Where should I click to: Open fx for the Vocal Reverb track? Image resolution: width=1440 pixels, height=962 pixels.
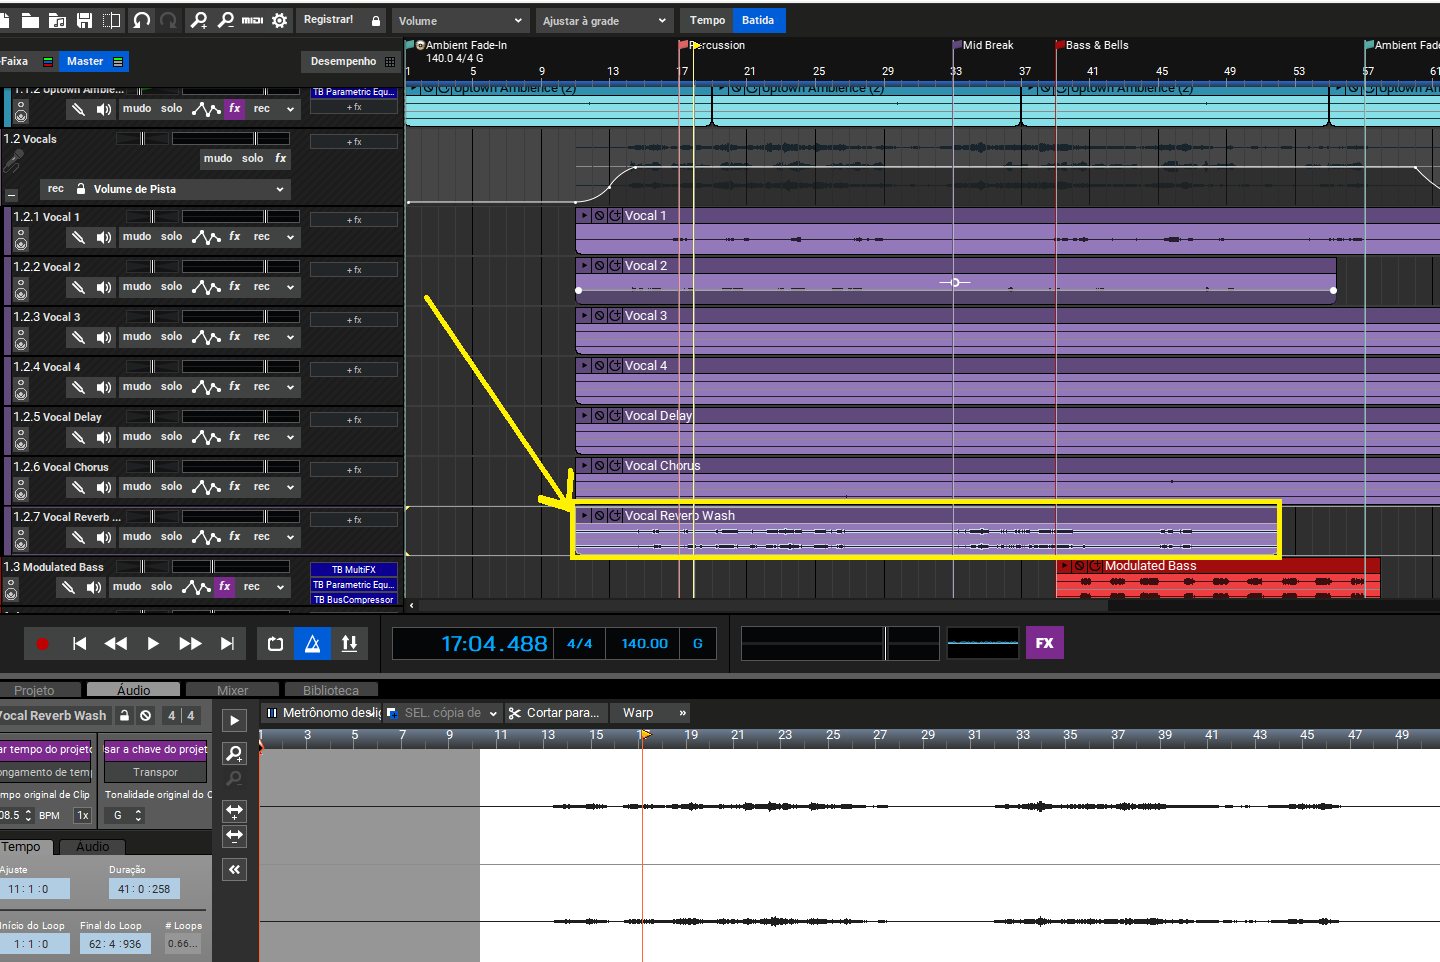(x=235, y=537)
